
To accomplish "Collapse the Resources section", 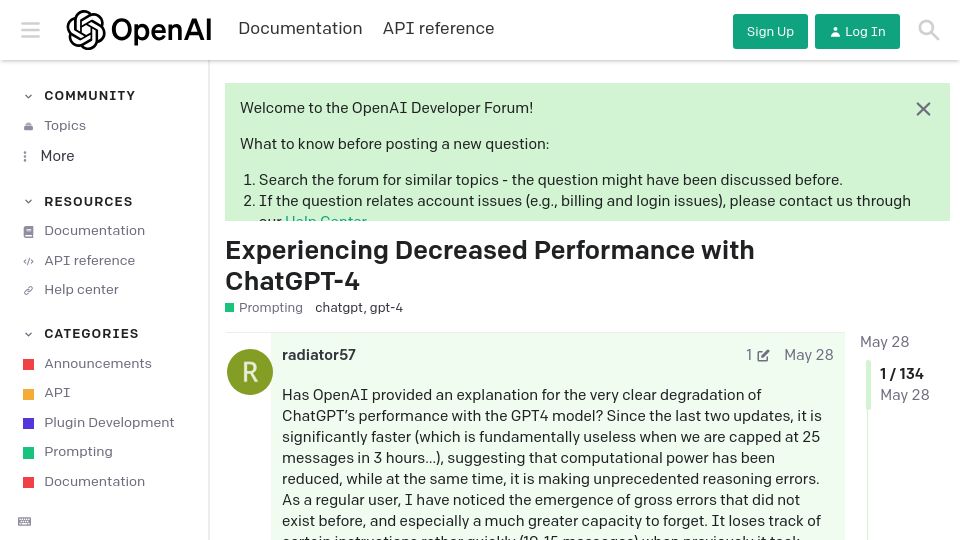I will tap(28, 201).
